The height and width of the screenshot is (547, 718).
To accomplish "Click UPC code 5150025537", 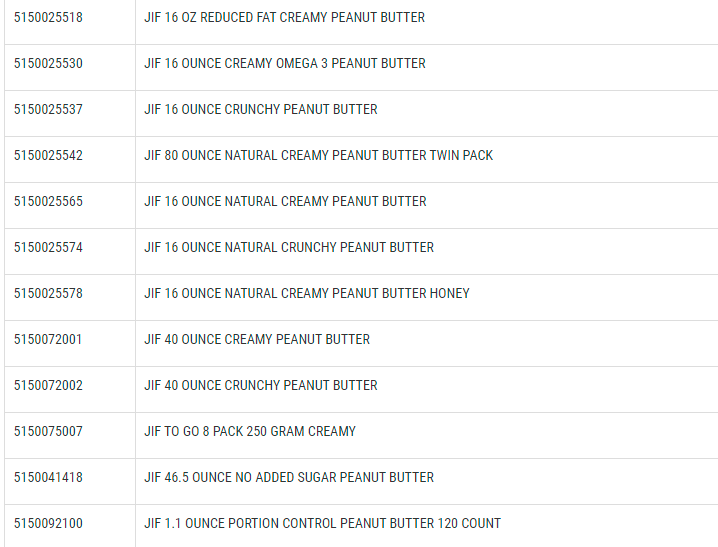I will [48, 110].
